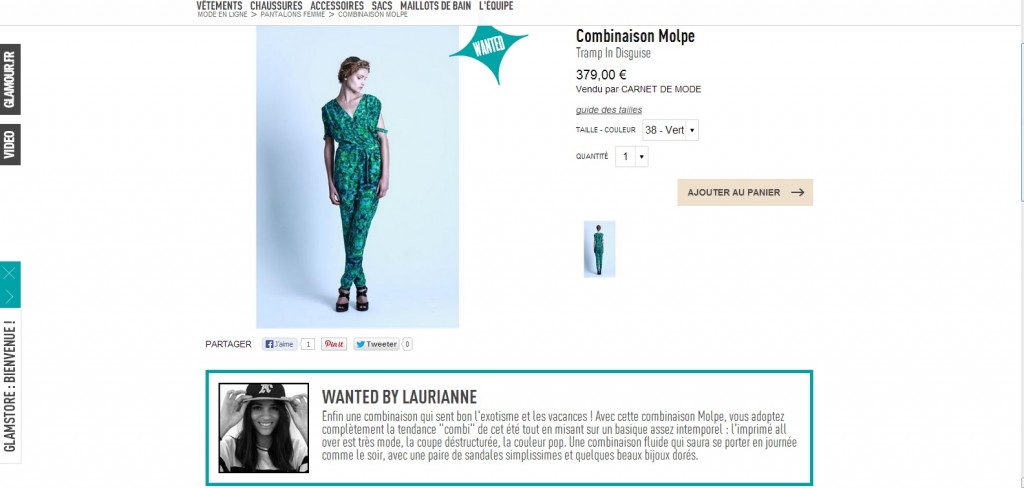Open the Chaussures menu
The image size is (1024, 488).
[276, 6]
